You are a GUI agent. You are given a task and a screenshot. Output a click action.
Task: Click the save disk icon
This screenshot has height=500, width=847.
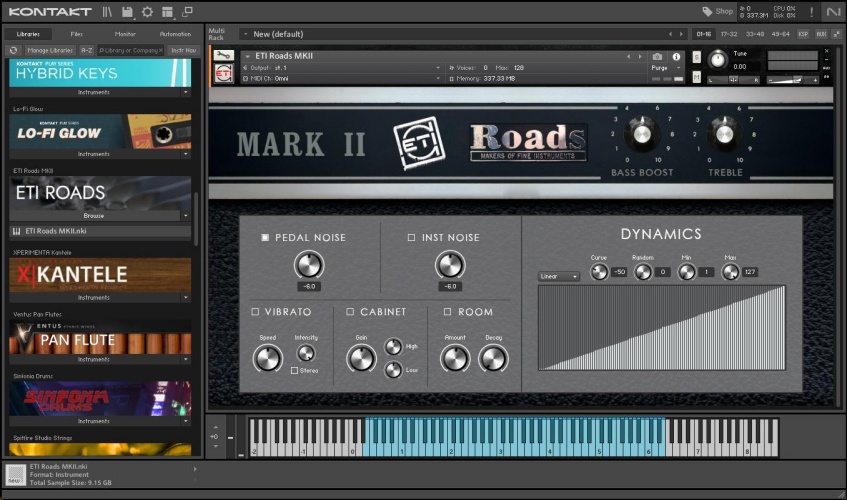(128, 12)
